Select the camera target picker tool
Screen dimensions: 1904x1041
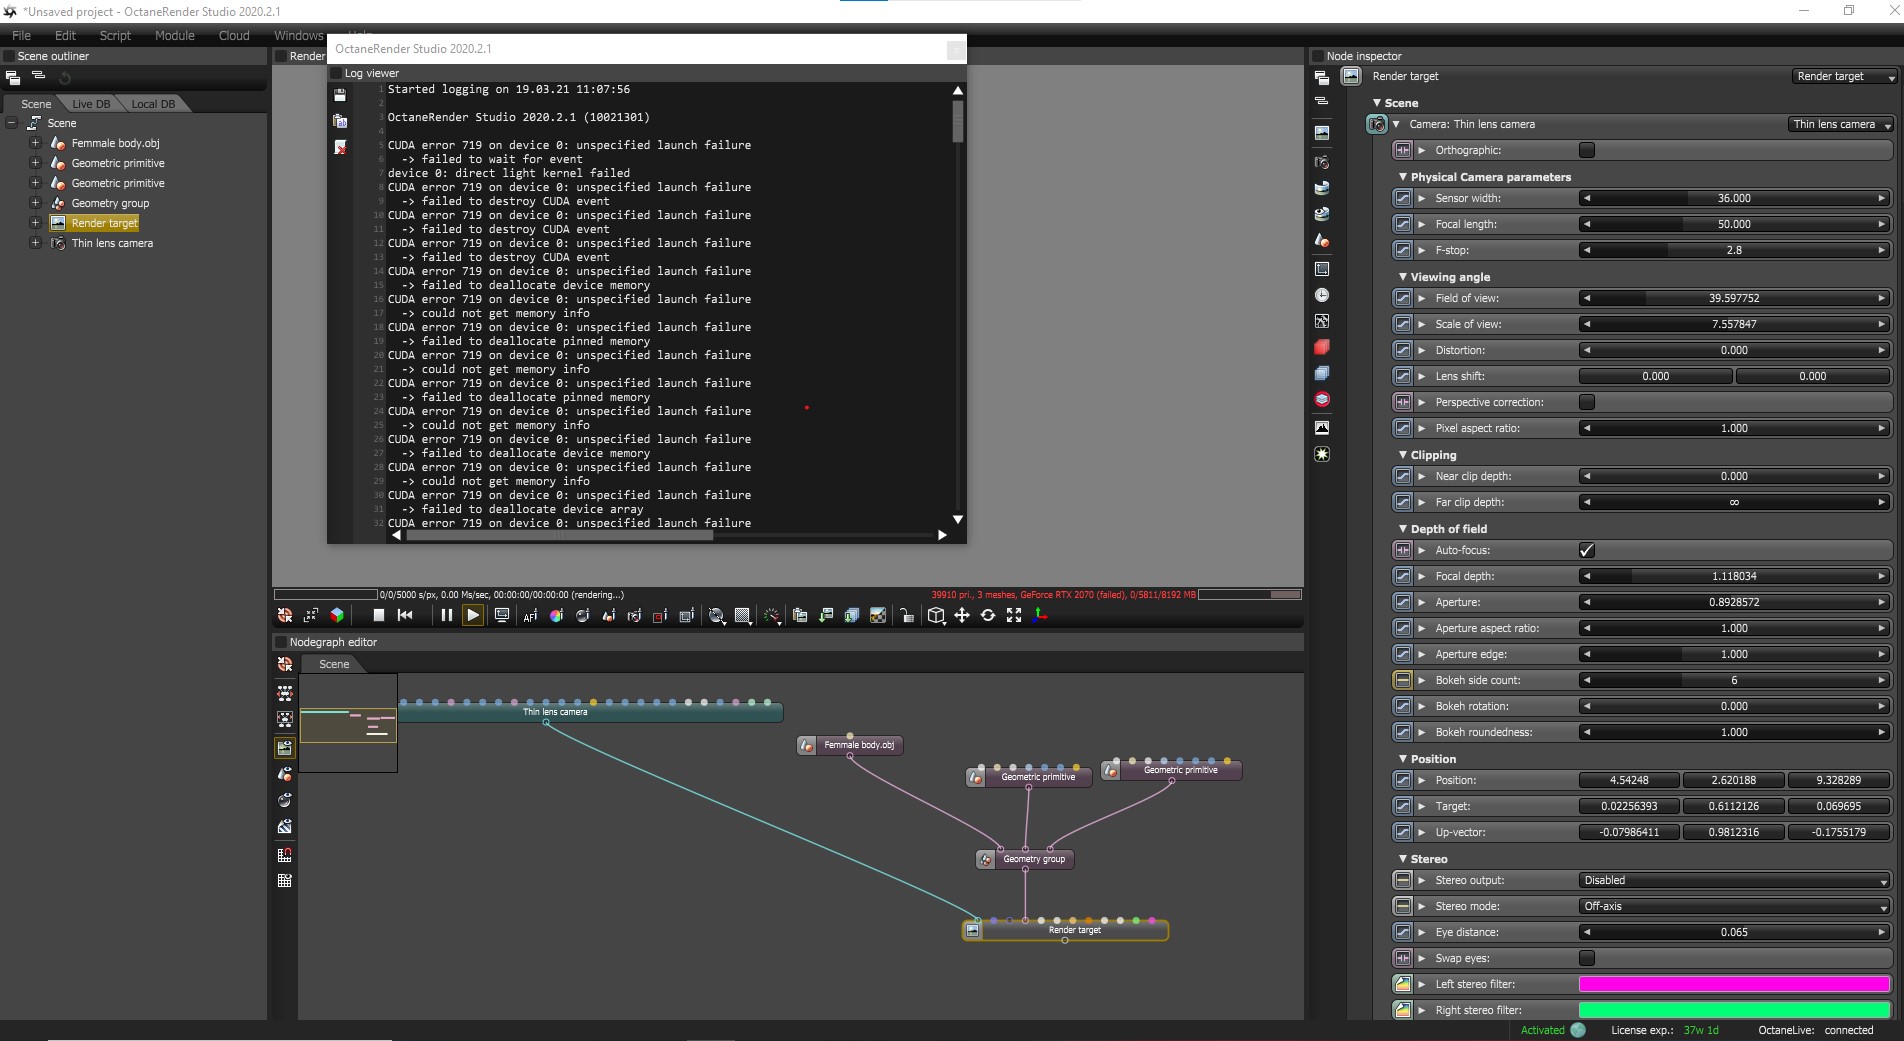[634, 616]
